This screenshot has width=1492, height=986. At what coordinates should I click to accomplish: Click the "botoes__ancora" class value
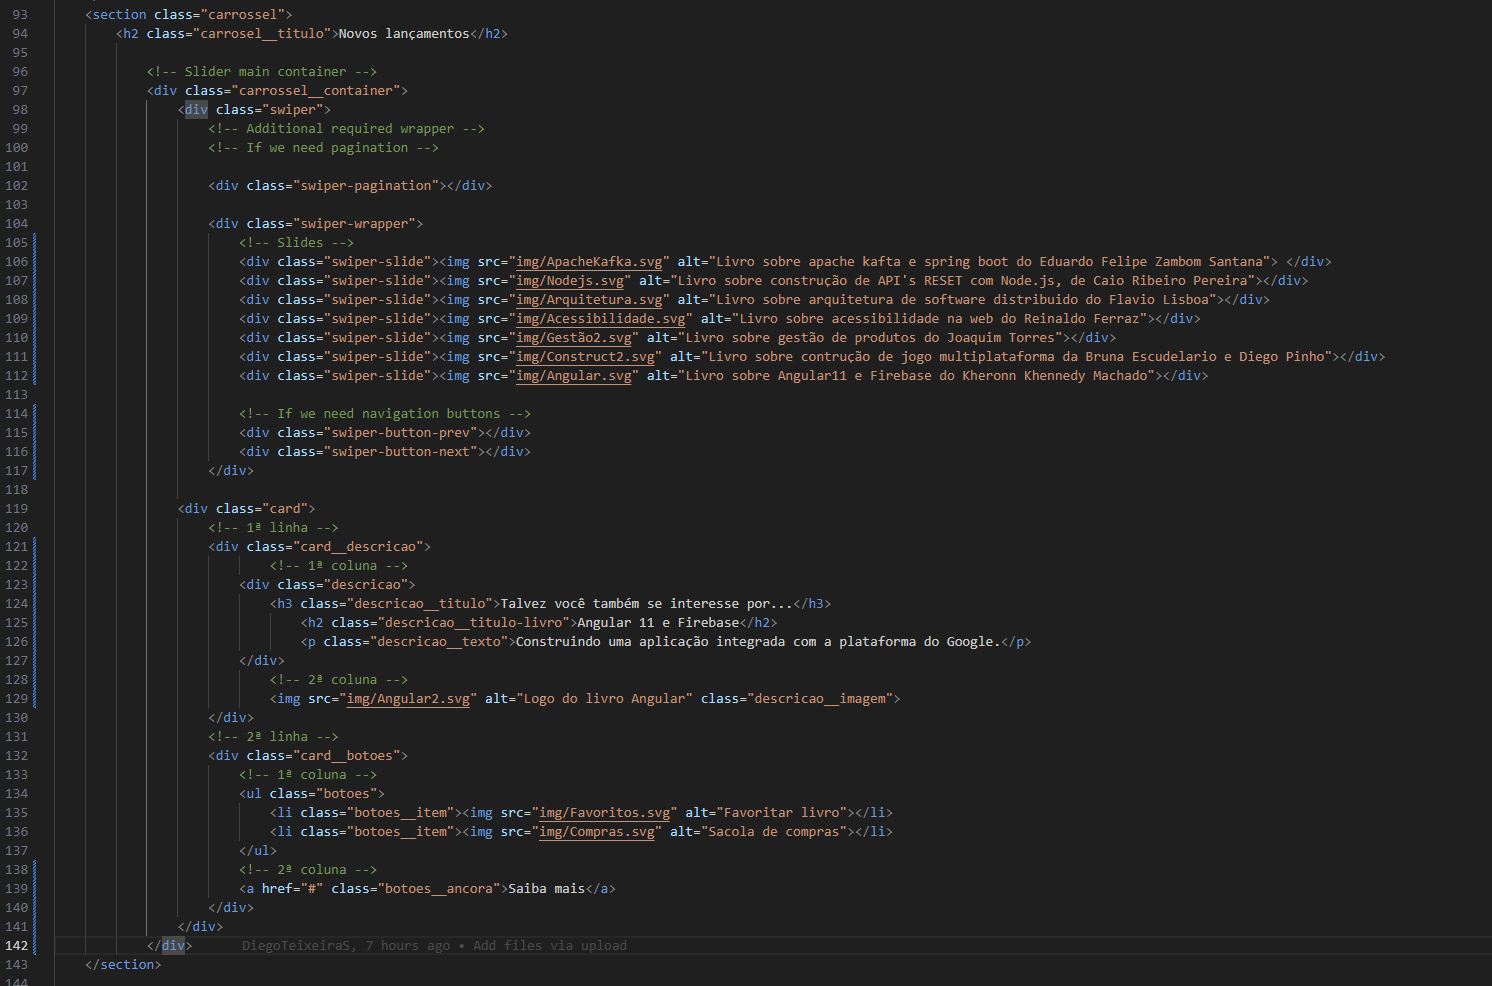coord(439,889)
